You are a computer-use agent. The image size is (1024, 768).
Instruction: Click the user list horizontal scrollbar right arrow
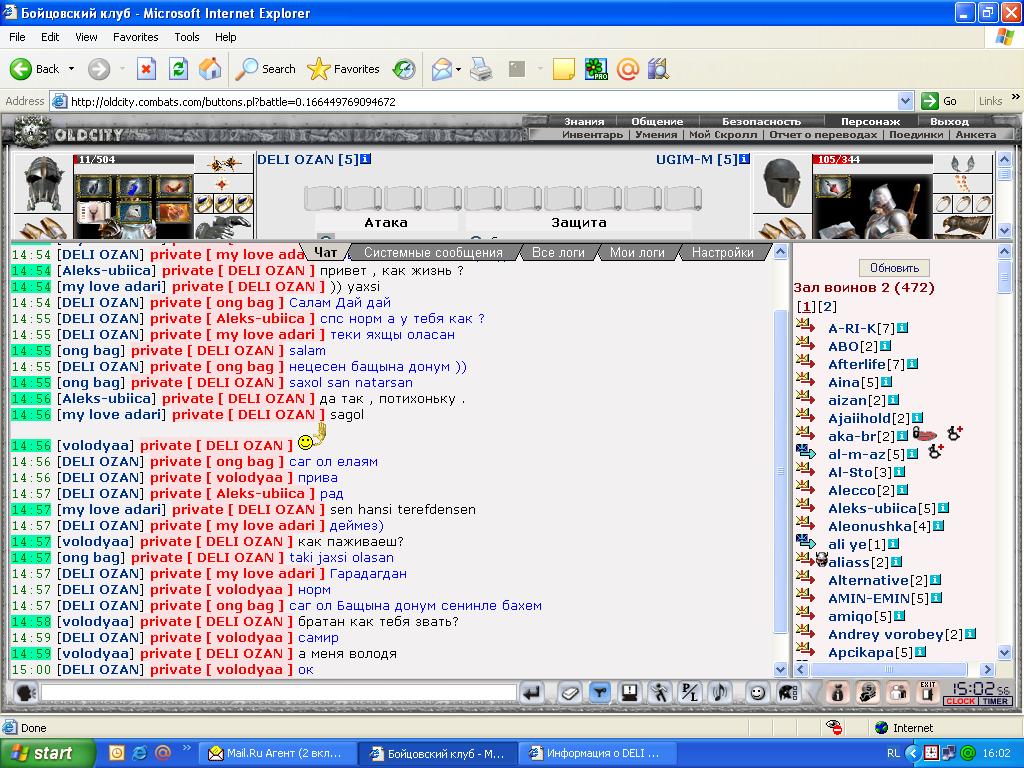(x=987, y=669)
